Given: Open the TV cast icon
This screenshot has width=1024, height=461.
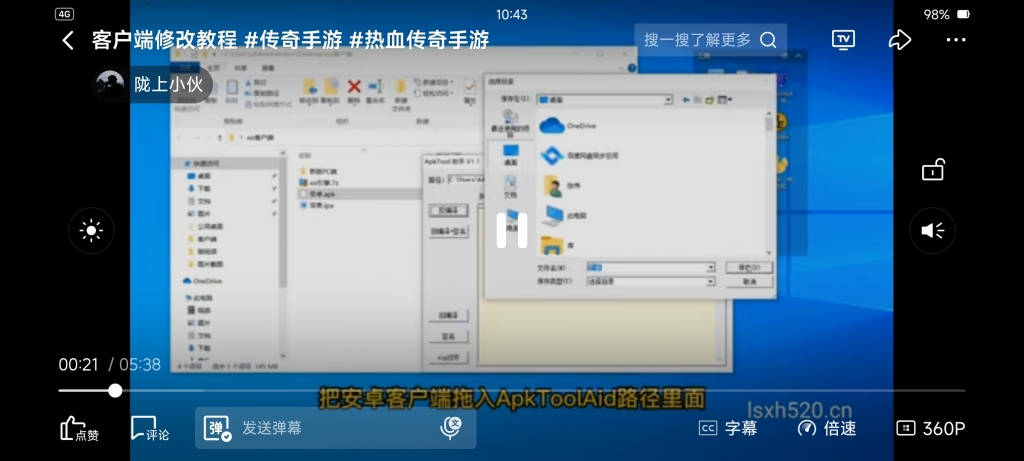Looking at the screenshot, I should coord(843,40).
